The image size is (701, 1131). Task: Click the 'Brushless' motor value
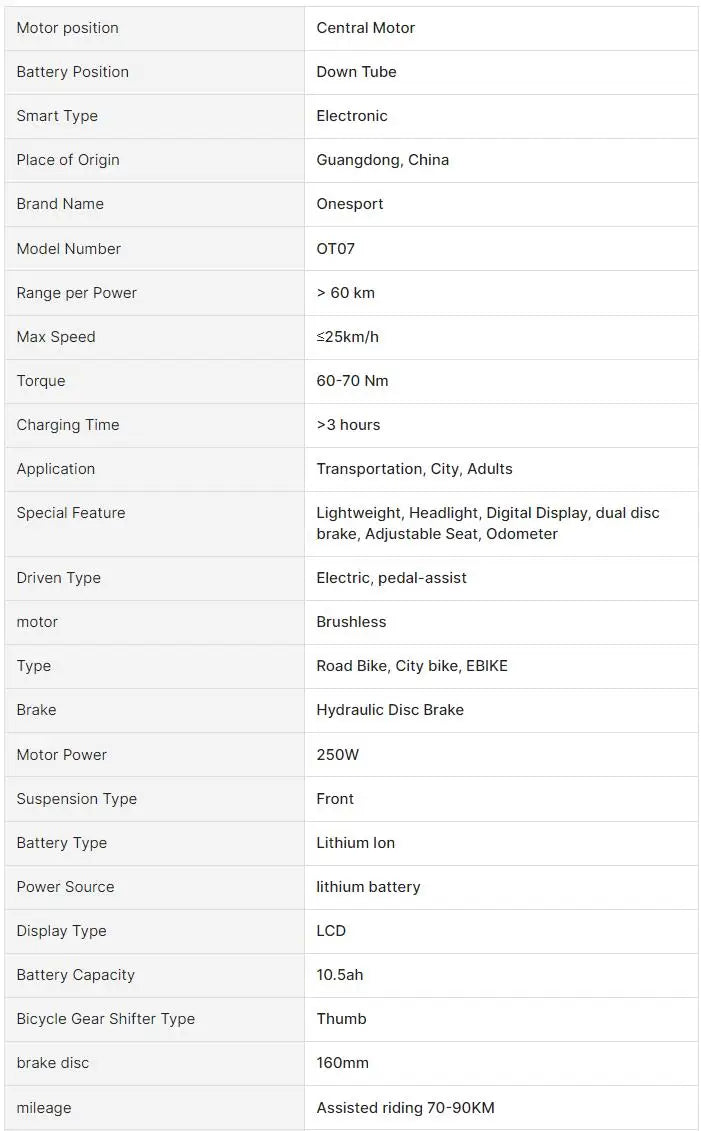[351, 622]
